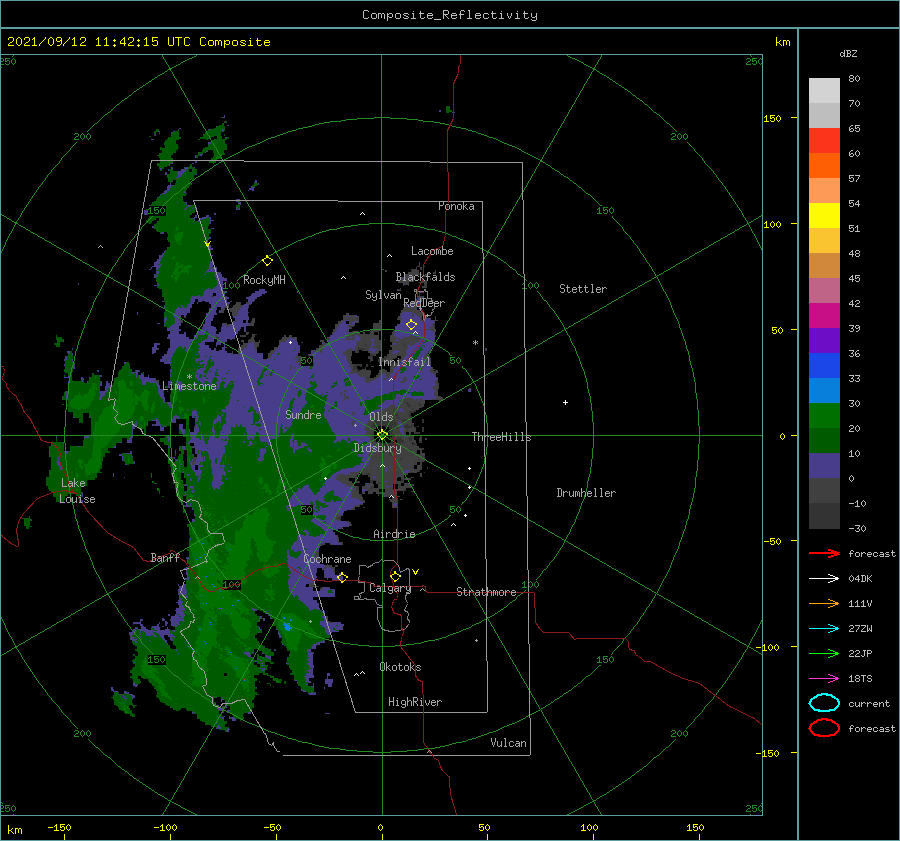Click the Composite_Reflectivity title text
This screenshot has width=900, height=841.
click(449, 15)
